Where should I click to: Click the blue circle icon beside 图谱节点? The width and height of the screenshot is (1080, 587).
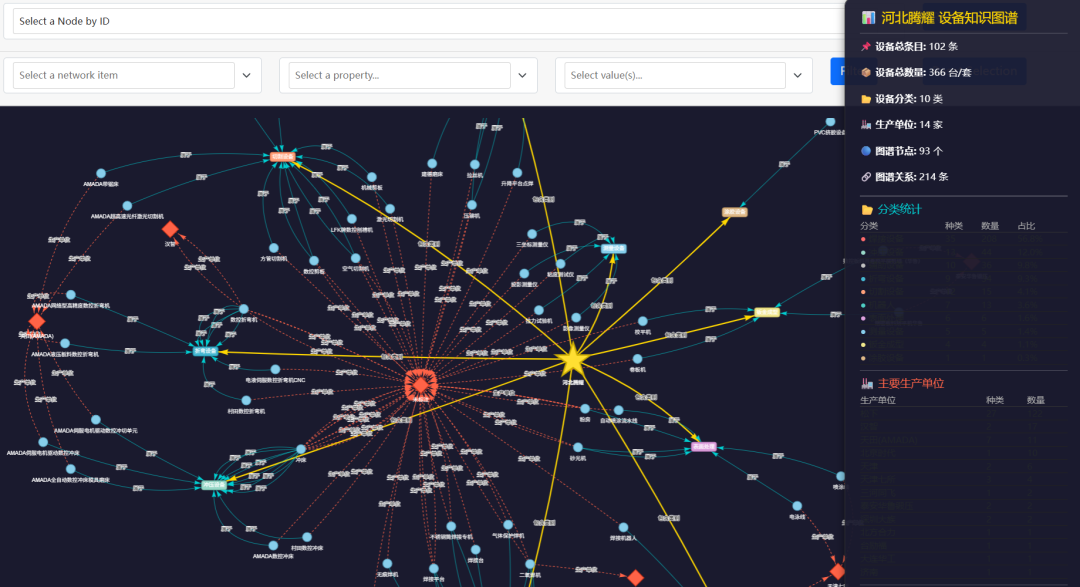tap(866, 151)
